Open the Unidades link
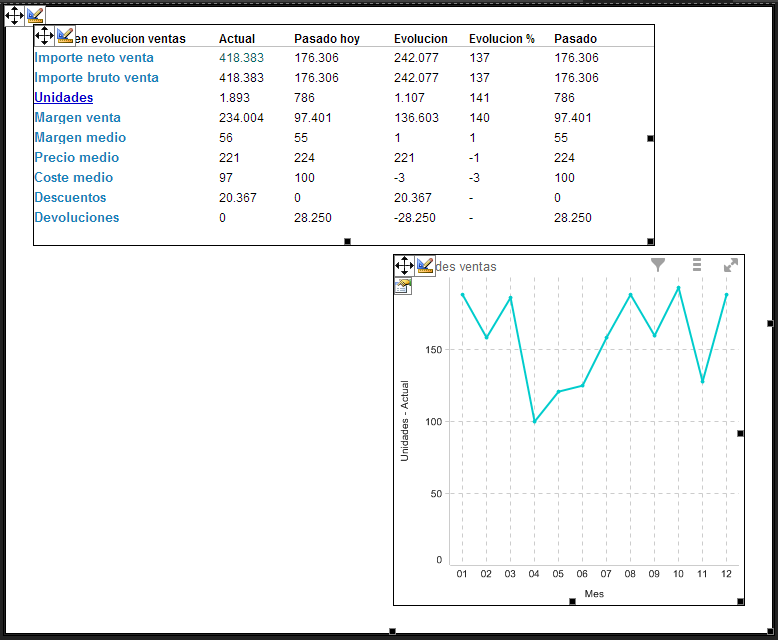The height and width of the screenshot is (640, 778). pos(63,98)
